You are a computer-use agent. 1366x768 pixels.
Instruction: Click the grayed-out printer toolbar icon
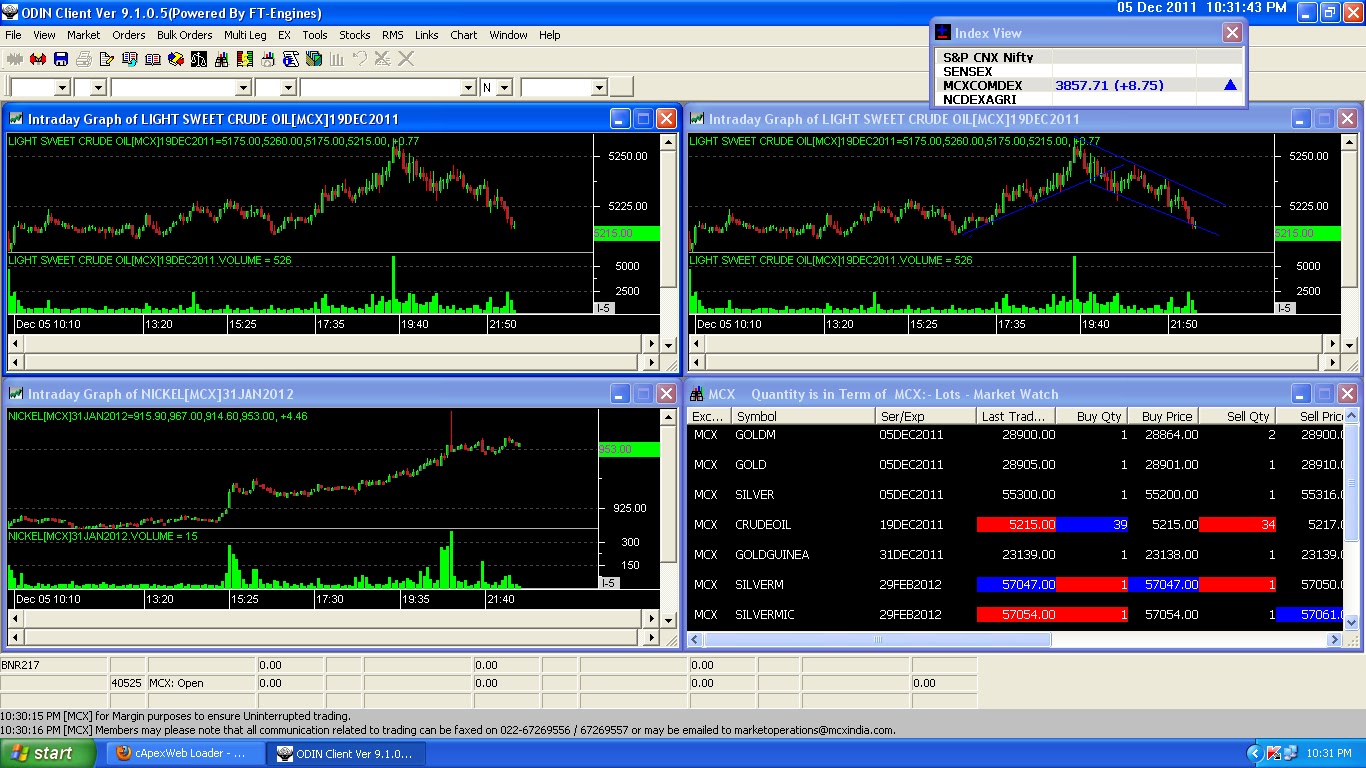coord(84,59)
